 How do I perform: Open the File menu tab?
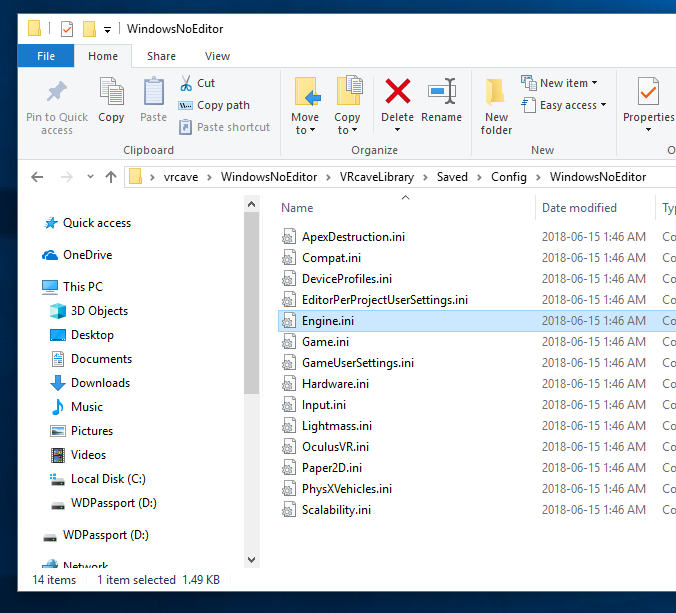pos(46,56)
